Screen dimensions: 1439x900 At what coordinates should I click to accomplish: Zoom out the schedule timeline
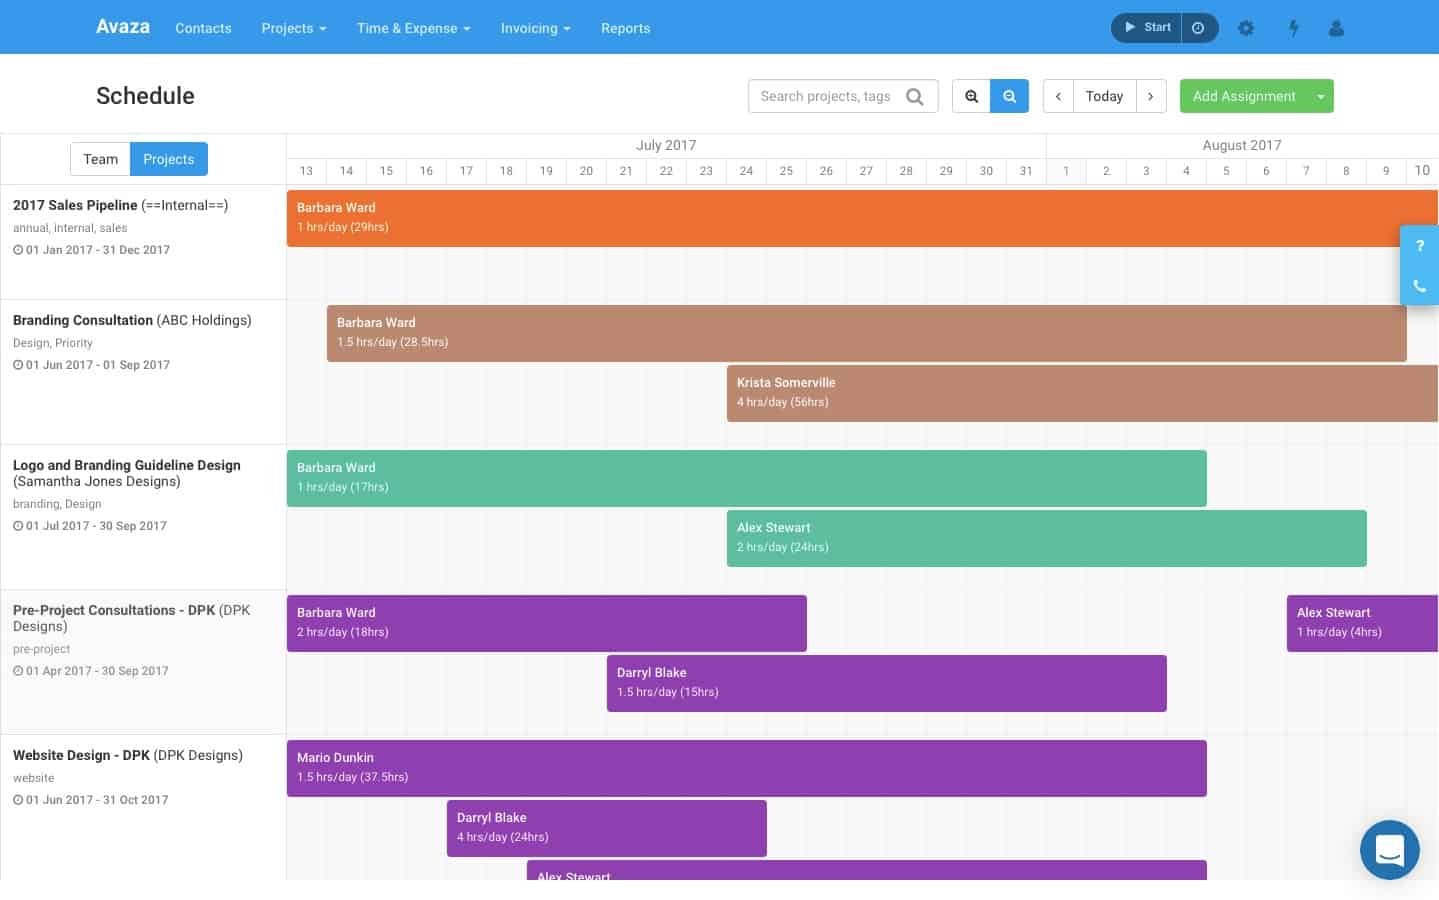[x=971, y=96]
